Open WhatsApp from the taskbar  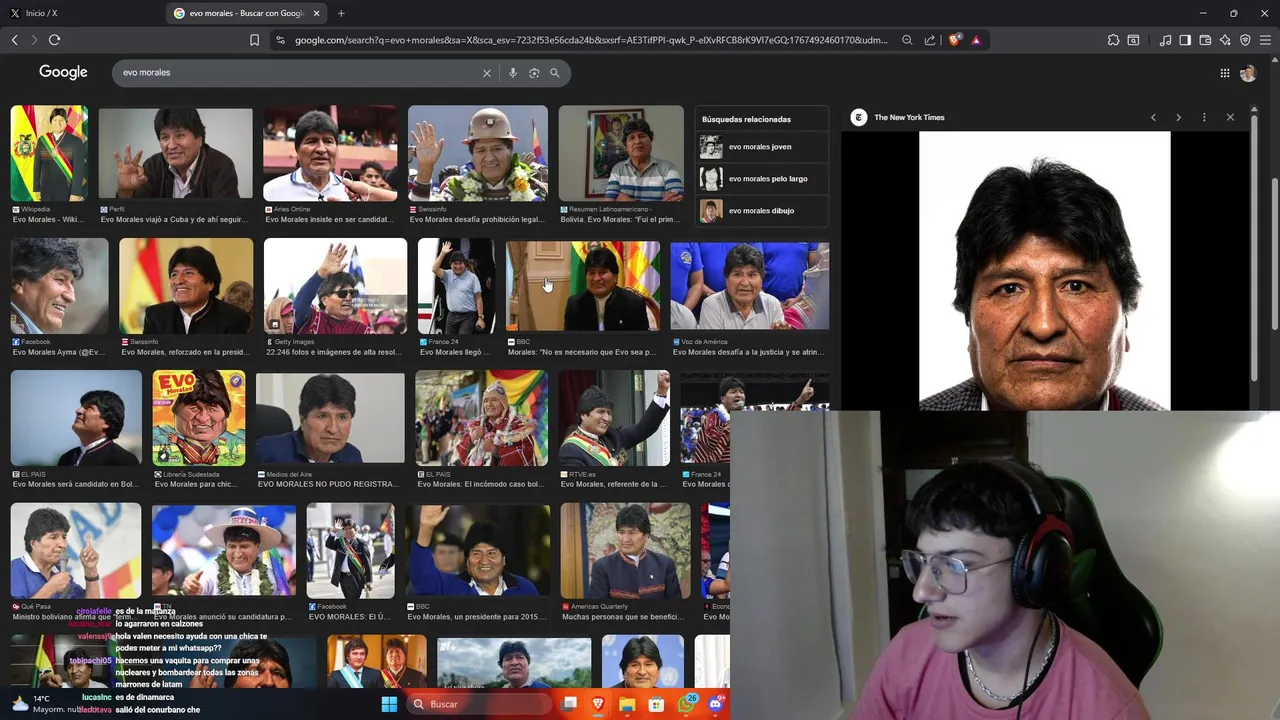(686, 704)
